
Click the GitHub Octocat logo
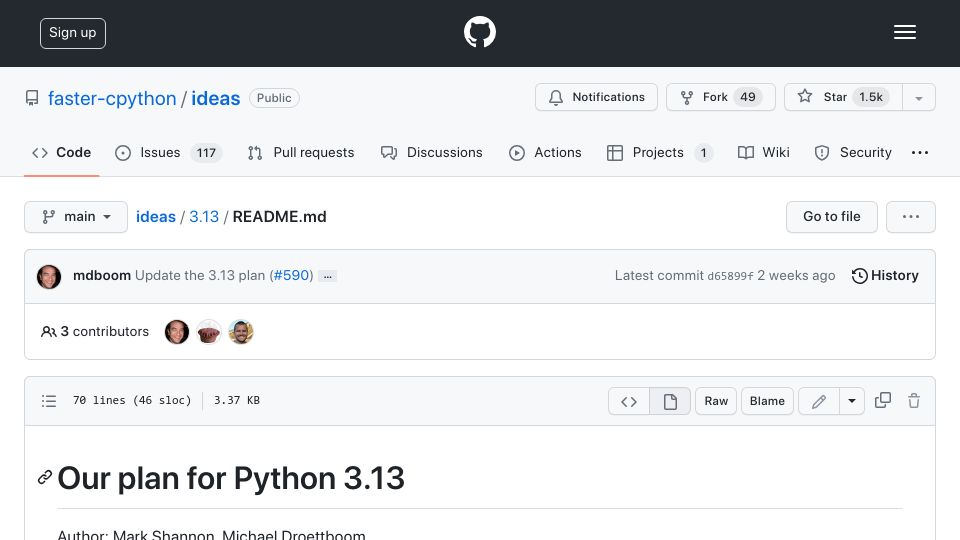tap(479, 32)
